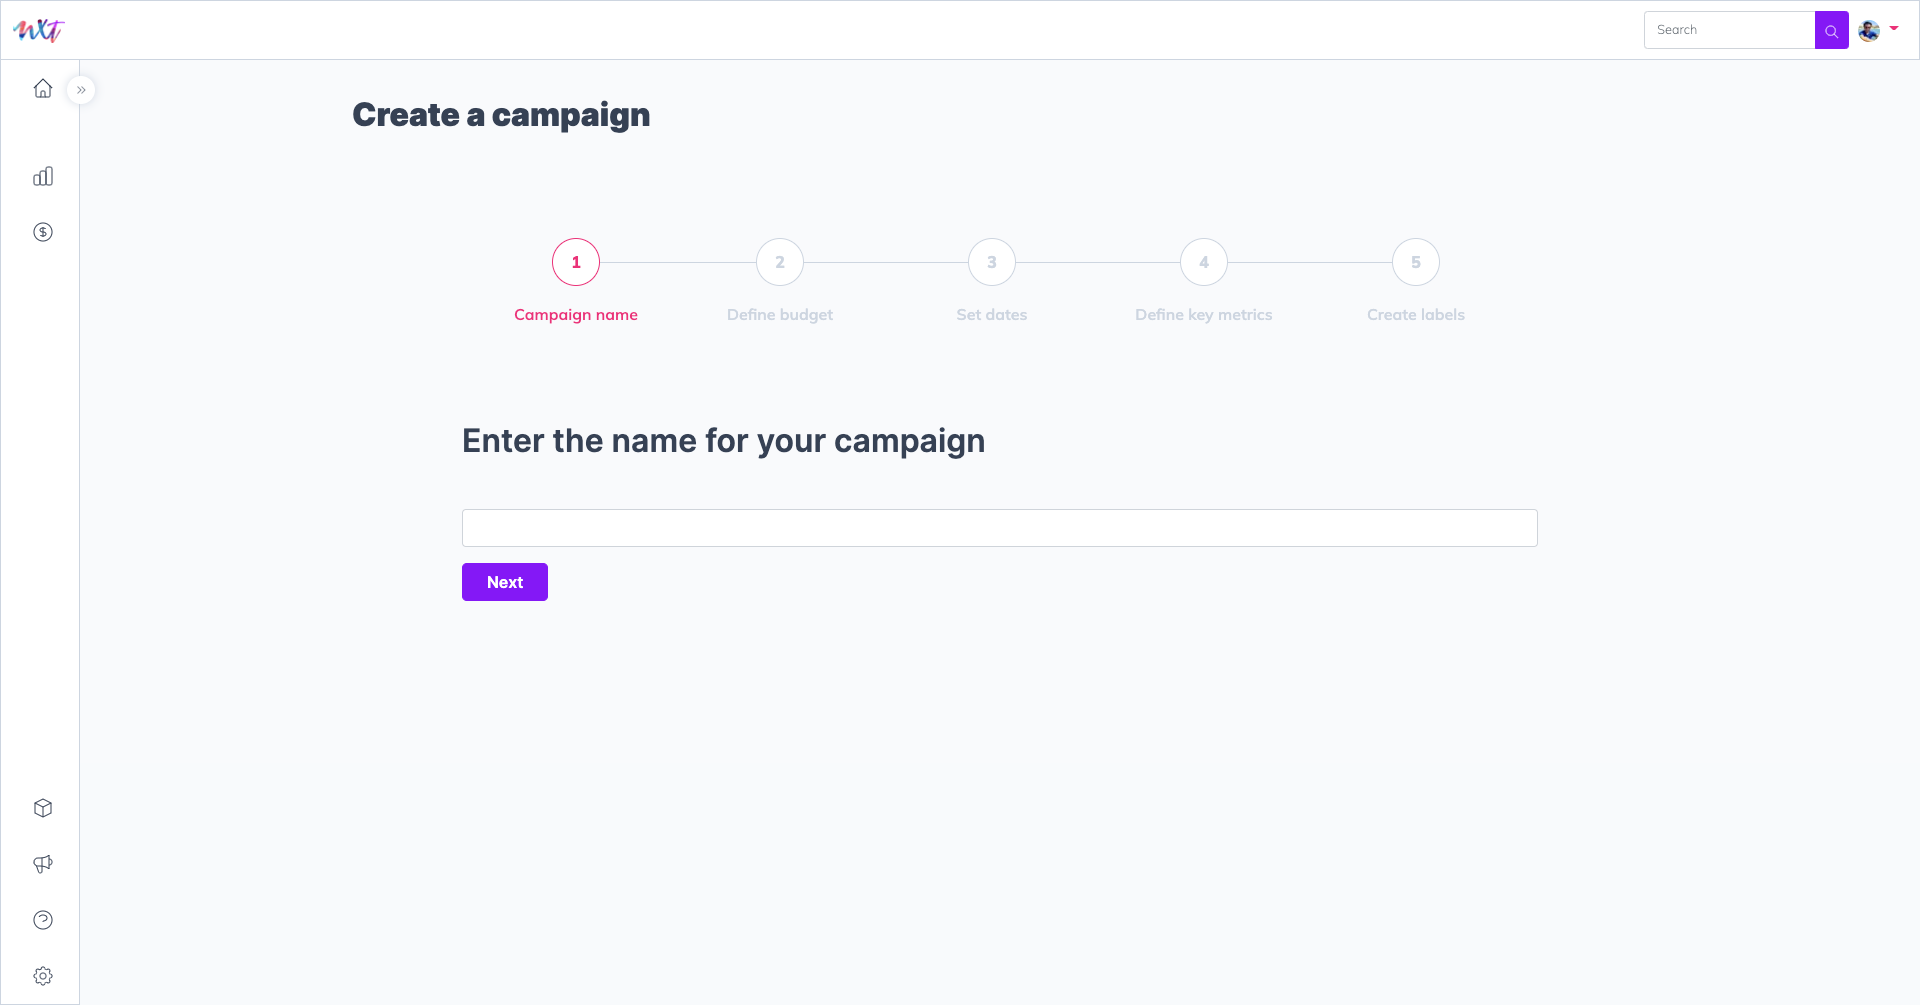Go to step 5 Create labels

pyautogui.click(x=1416, y=262)
